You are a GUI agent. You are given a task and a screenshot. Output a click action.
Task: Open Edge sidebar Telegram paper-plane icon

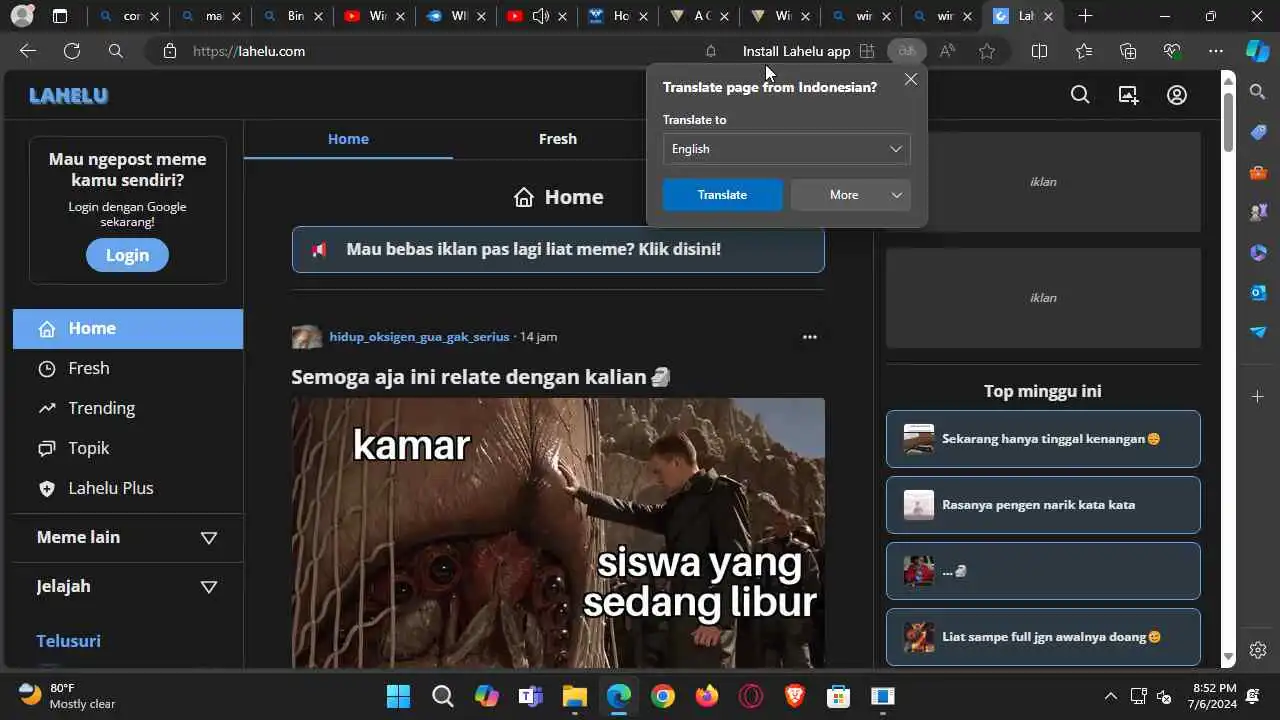pyautogui.click(x=1258, y=332)
